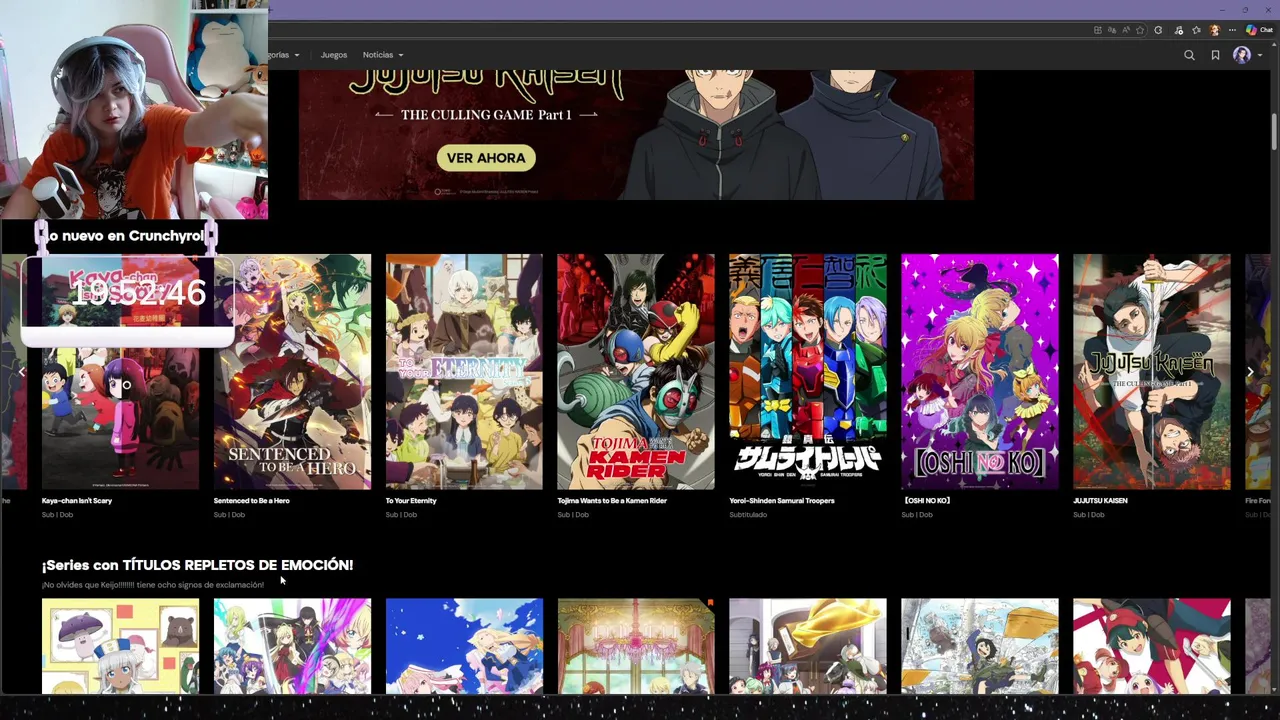1280x720 pixels.
Task: Expand the Categorías dropdown arrow
Action: point(297,55)
